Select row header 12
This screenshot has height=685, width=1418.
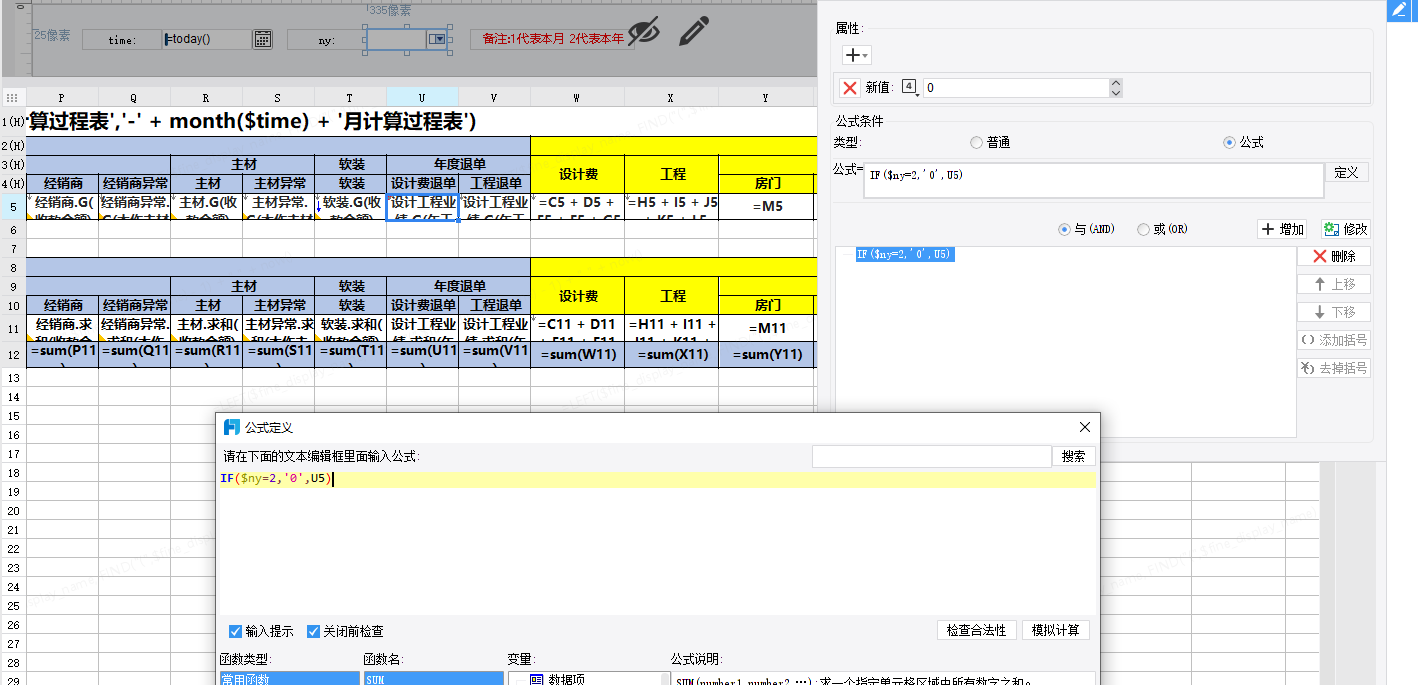pos(13,355)
